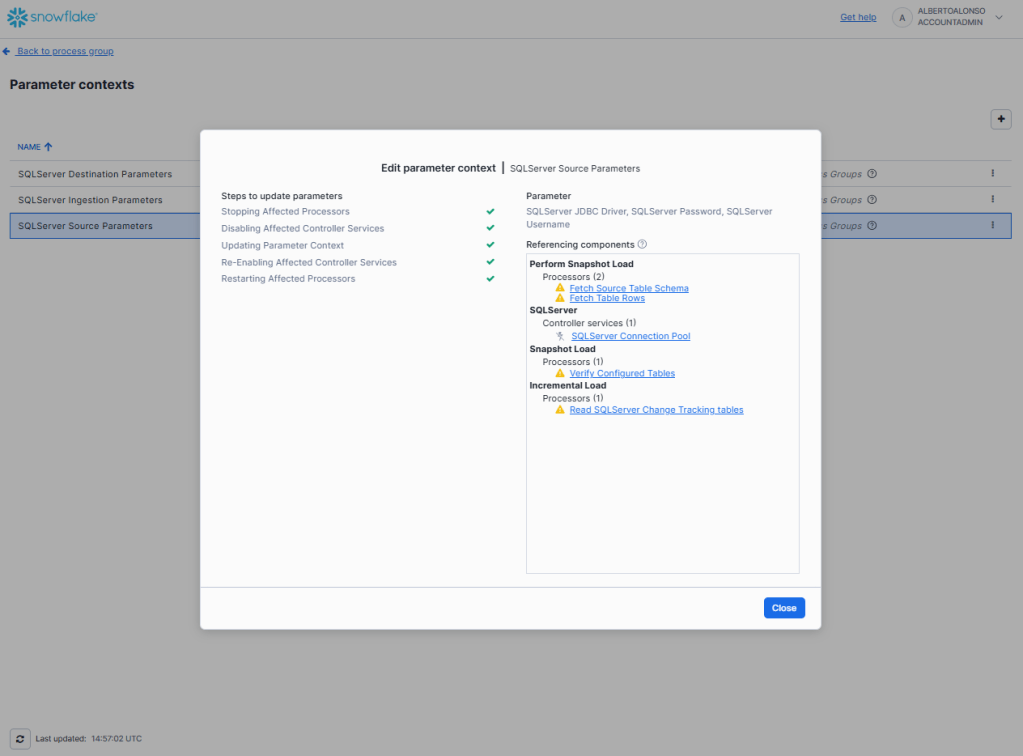Open the SQLServer Connection Pool service

pos(630,336)
